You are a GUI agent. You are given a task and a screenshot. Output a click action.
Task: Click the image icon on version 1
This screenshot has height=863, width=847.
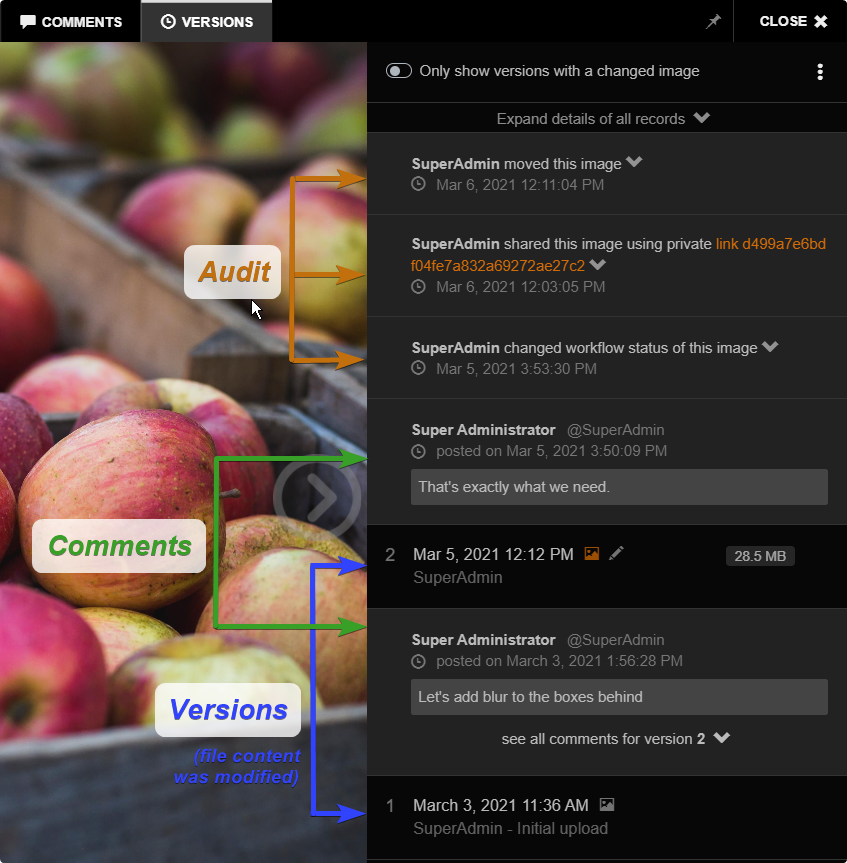(x=606, y=805)
